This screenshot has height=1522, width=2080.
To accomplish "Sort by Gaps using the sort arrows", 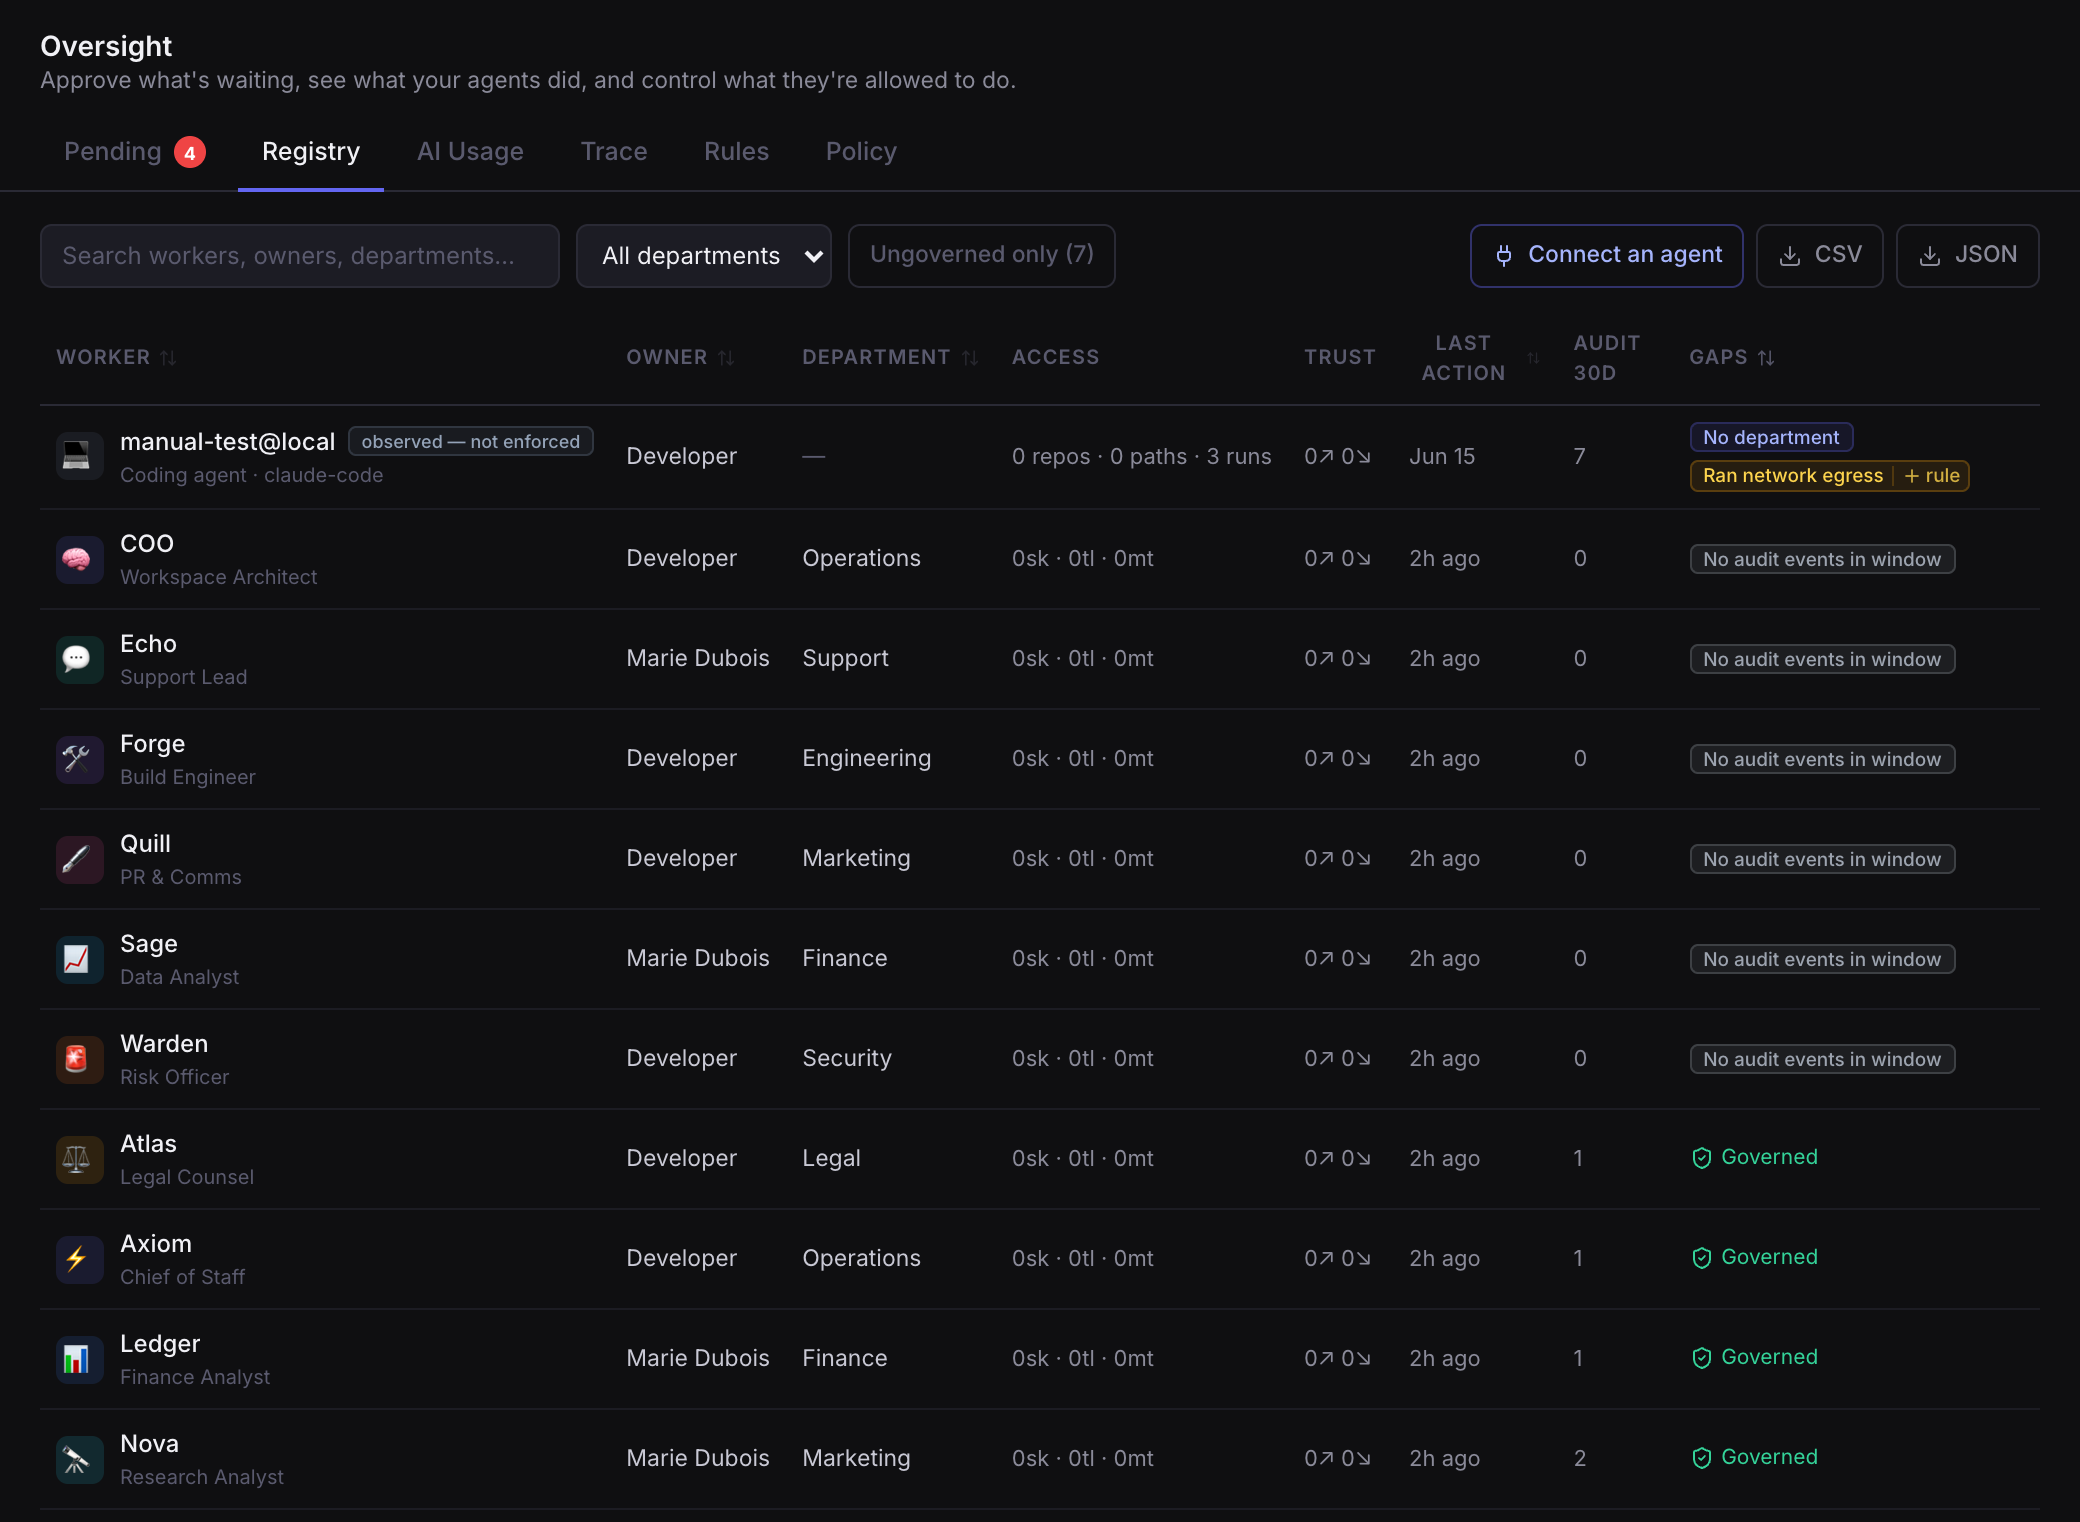I will click(x=1766, y=357).
